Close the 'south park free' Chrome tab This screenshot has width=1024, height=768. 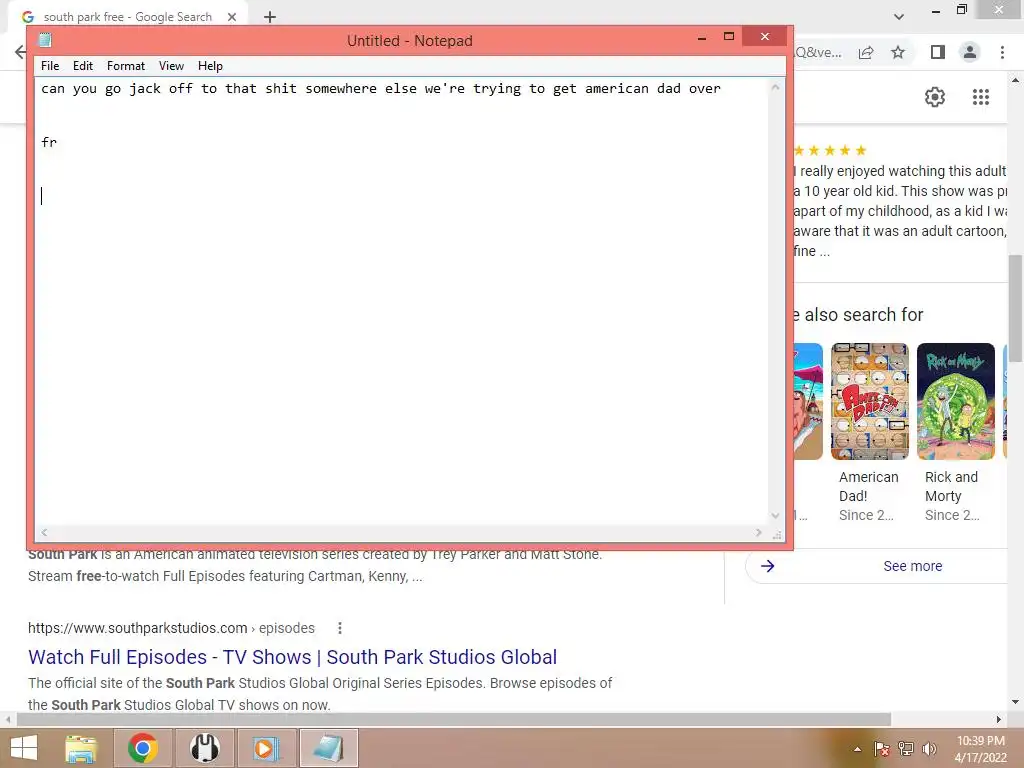pos(232,17)
